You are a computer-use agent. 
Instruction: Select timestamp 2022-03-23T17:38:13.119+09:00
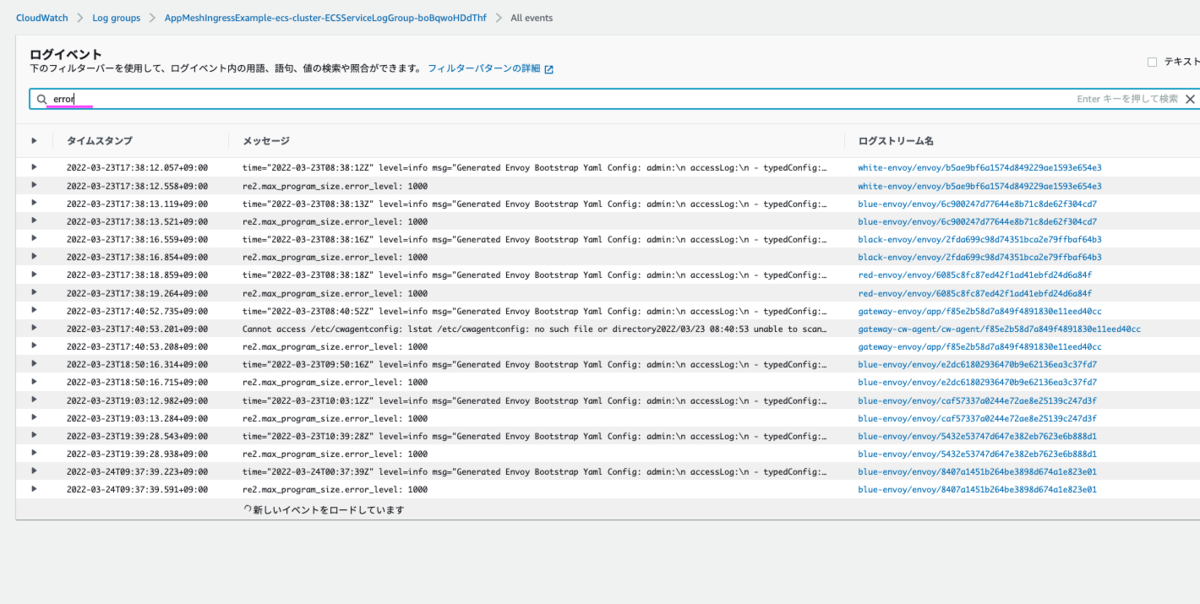pos(137,203)
